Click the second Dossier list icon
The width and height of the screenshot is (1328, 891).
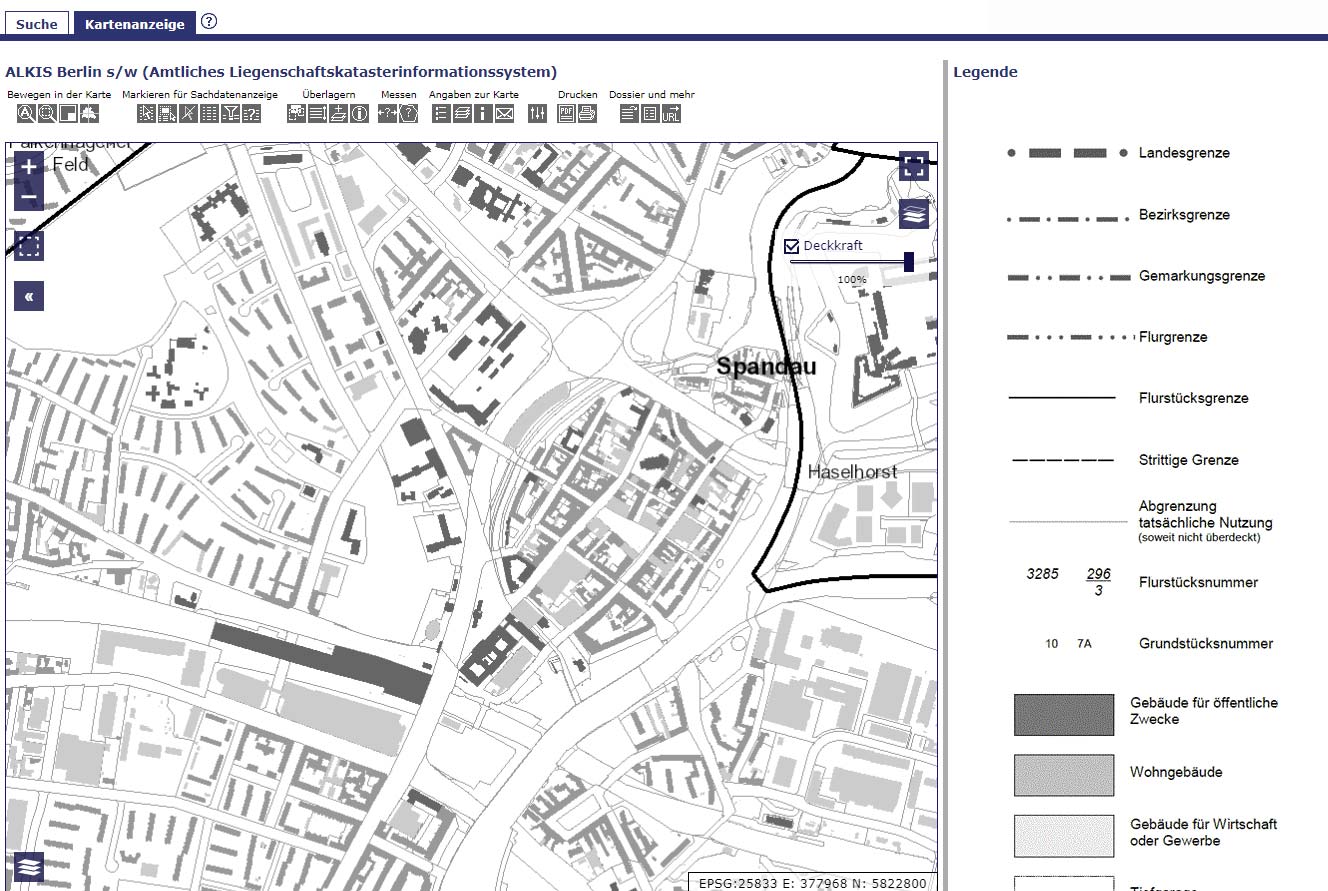point(650,113)
